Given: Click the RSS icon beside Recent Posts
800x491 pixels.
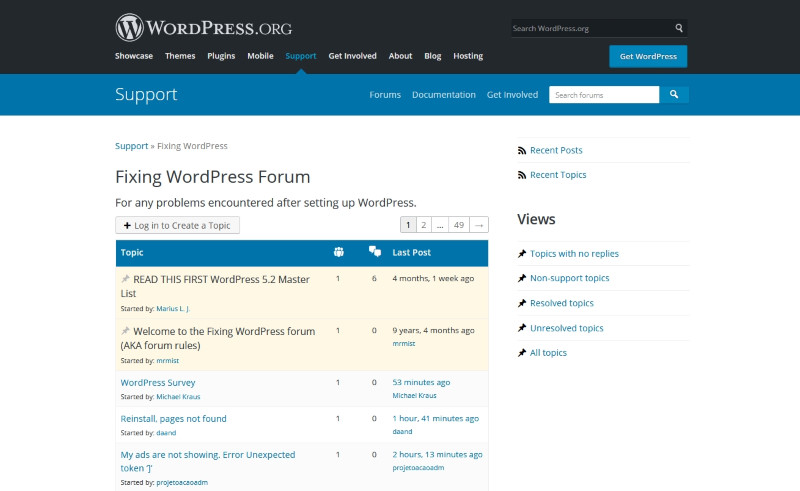Looking at the screenshot, I should pos(521,151).
